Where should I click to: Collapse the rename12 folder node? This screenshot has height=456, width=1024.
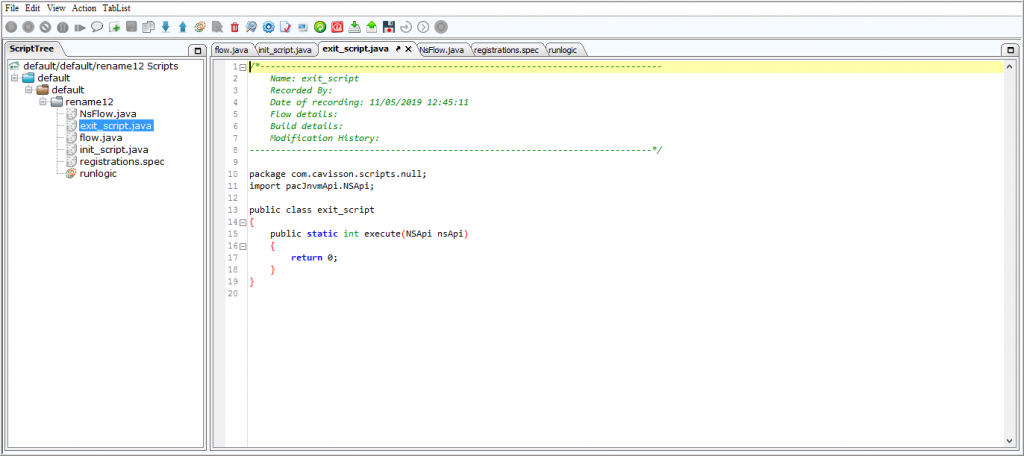(x=42, y=102)
